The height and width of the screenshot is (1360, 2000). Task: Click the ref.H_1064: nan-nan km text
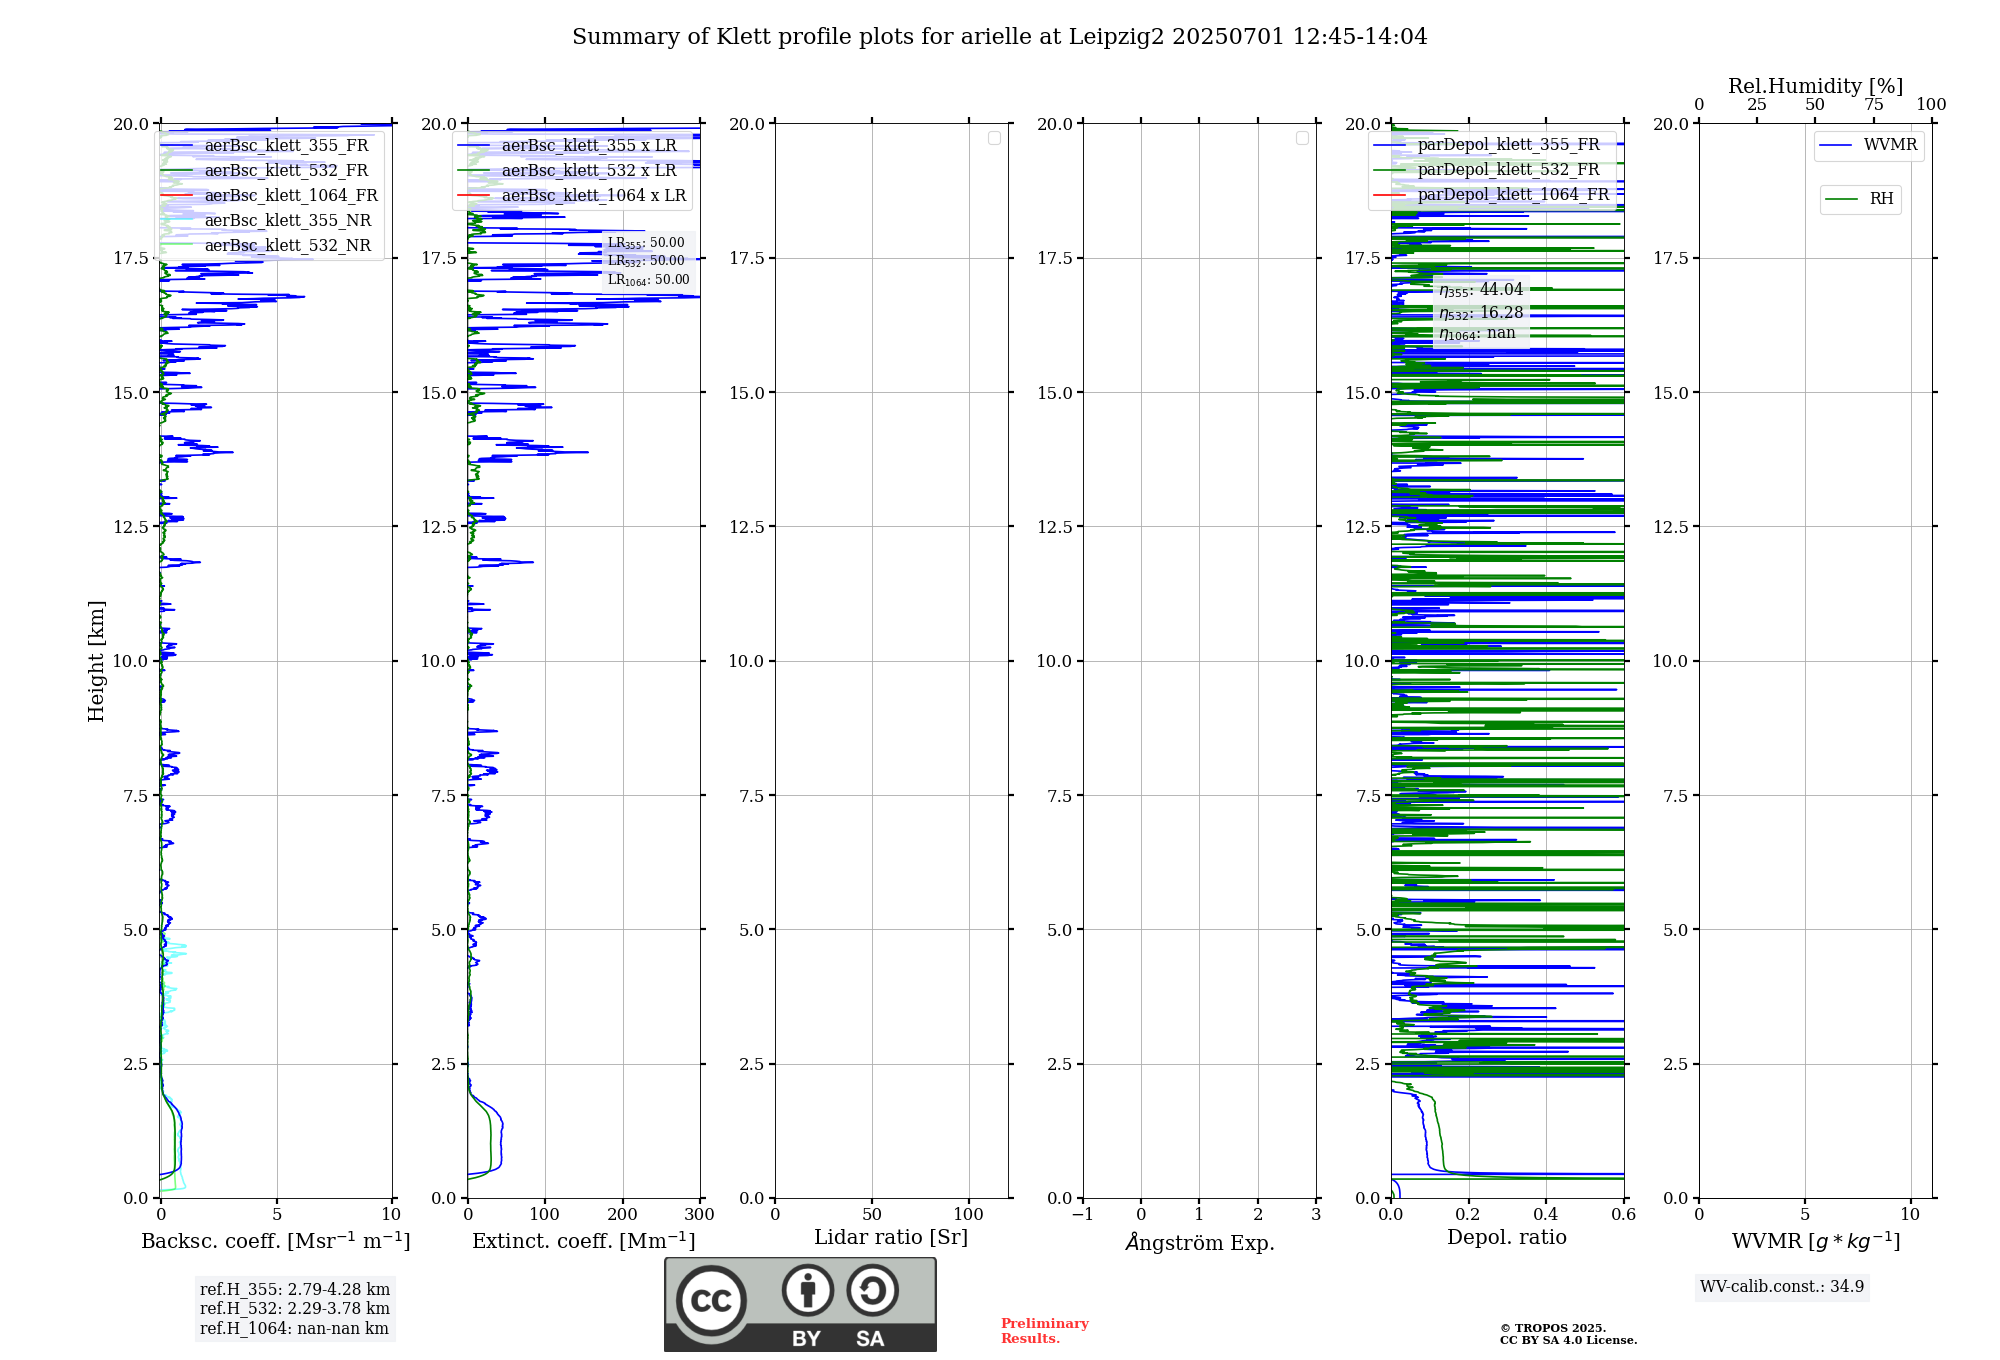click(294, 1329)
